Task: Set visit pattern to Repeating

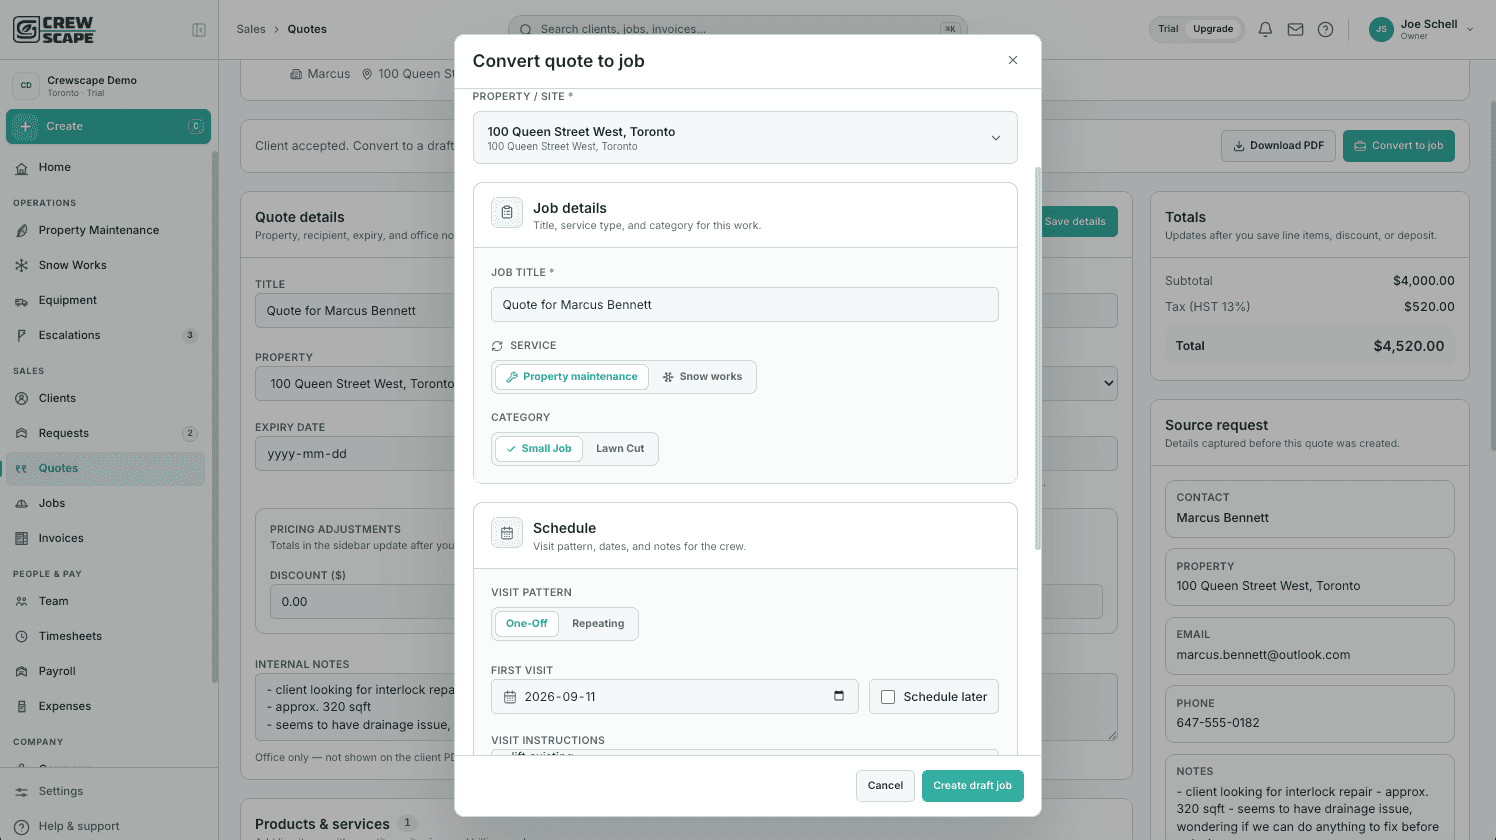Action: pos(598,624)
